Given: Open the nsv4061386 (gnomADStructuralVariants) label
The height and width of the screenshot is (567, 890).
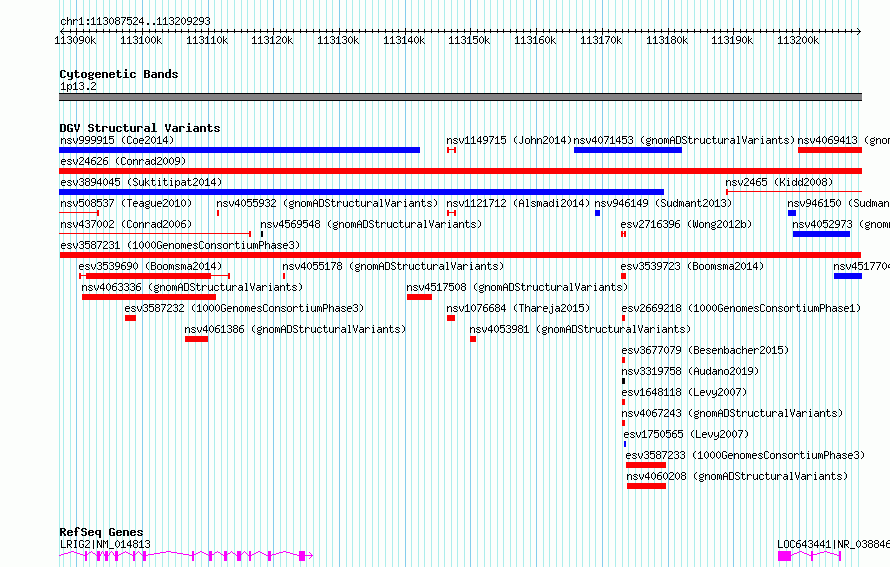Looking at the screenshot, I should [x=295, y=329].
